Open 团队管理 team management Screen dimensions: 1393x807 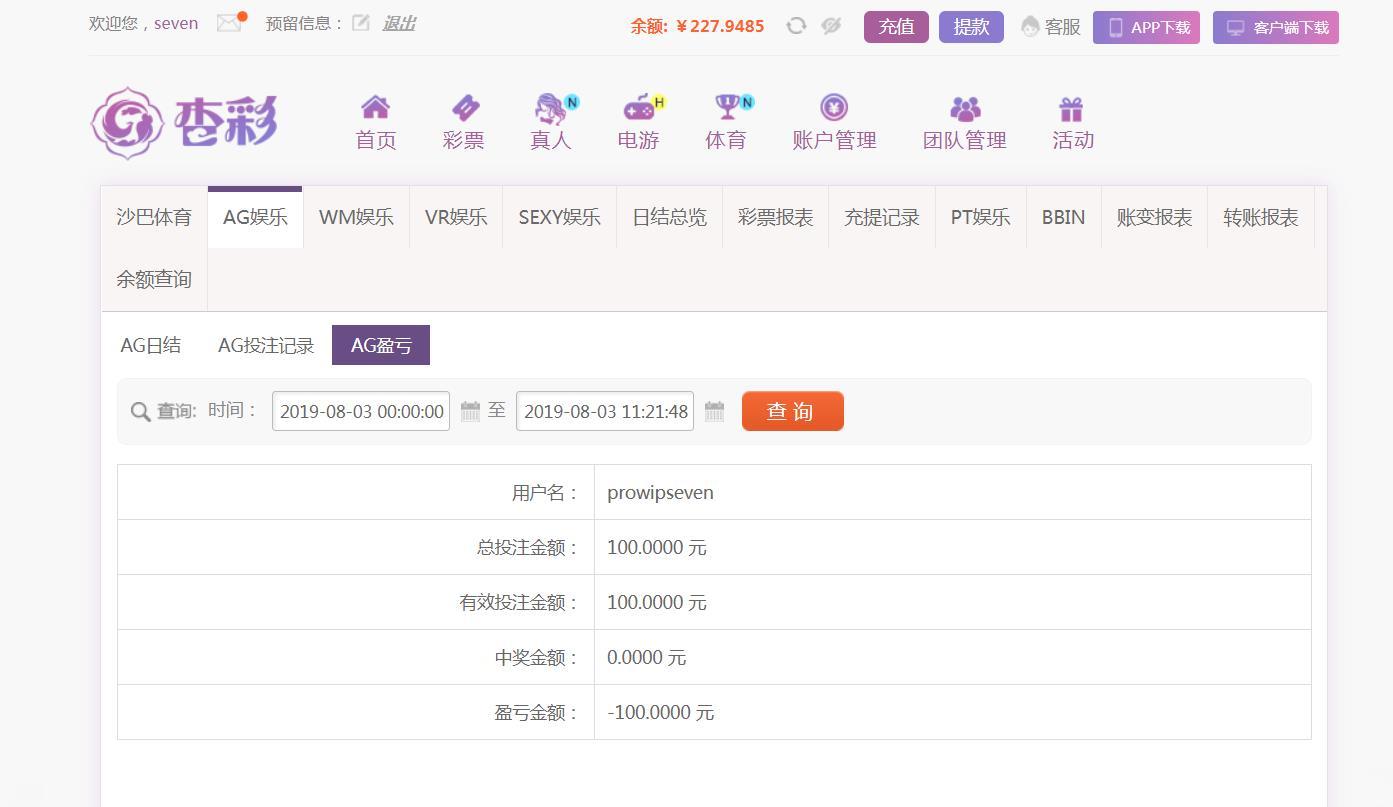click(x=965, y=123)
